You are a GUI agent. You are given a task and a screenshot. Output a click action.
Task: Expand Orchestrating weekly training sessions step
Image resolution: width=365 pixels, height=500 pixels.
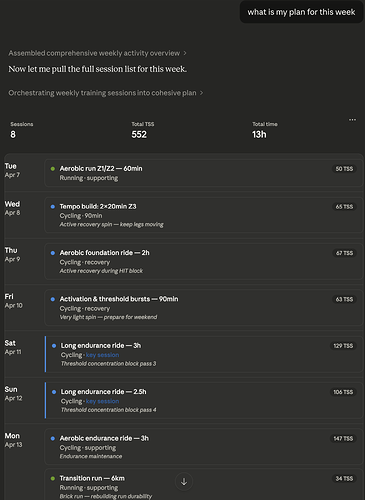point(106,93)
